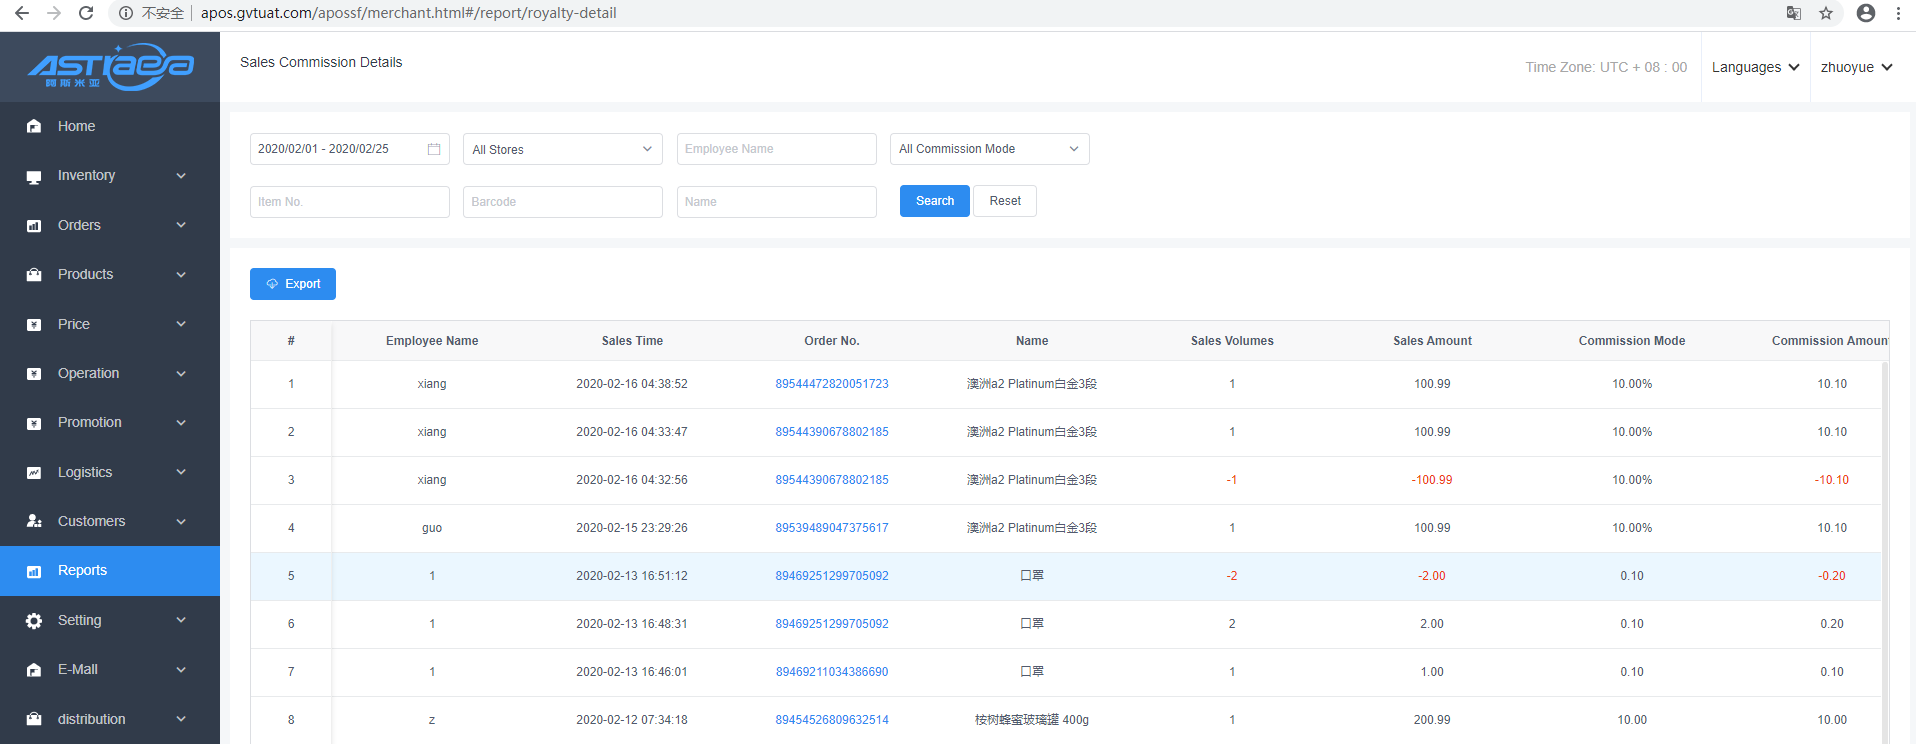
Task: Reload the page in browser
Action: pos(86,13)
